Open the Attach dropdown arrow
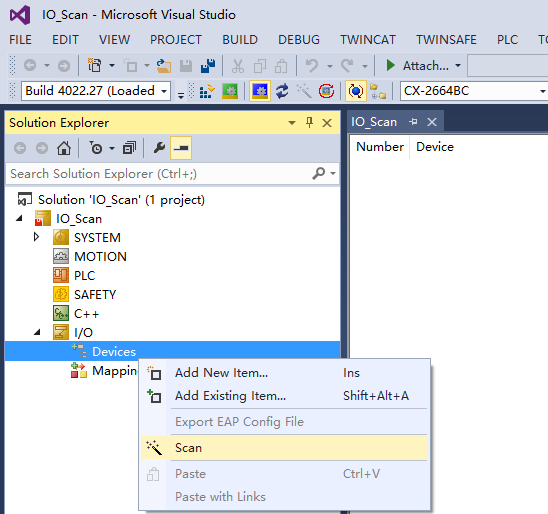 tap(457, 65)
